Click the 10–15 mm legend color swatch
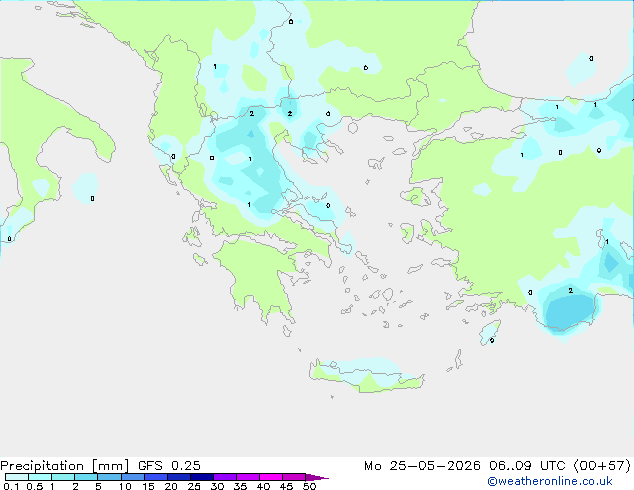 132,477
